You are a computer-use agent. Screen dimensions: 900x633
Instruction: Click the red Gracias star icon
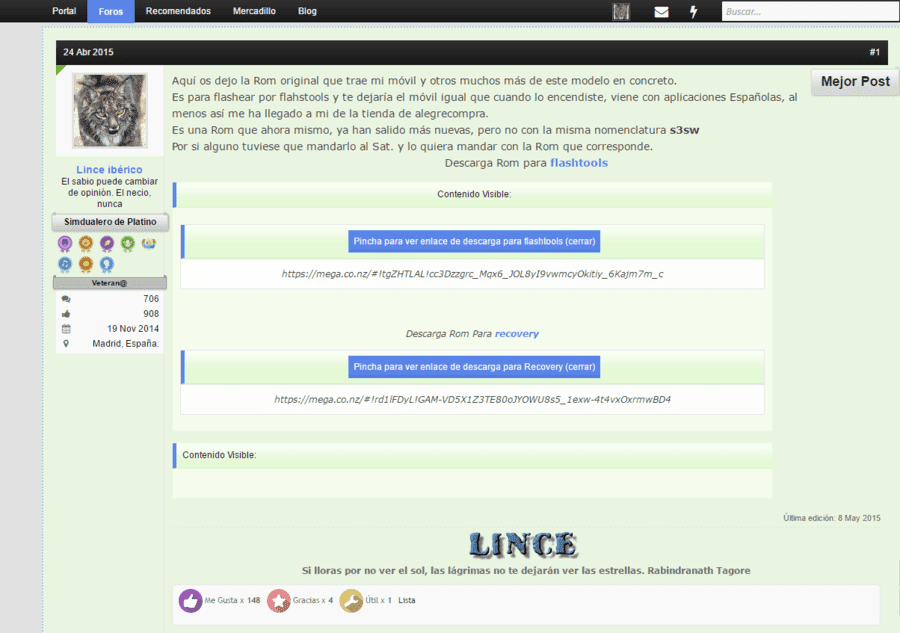279,601
